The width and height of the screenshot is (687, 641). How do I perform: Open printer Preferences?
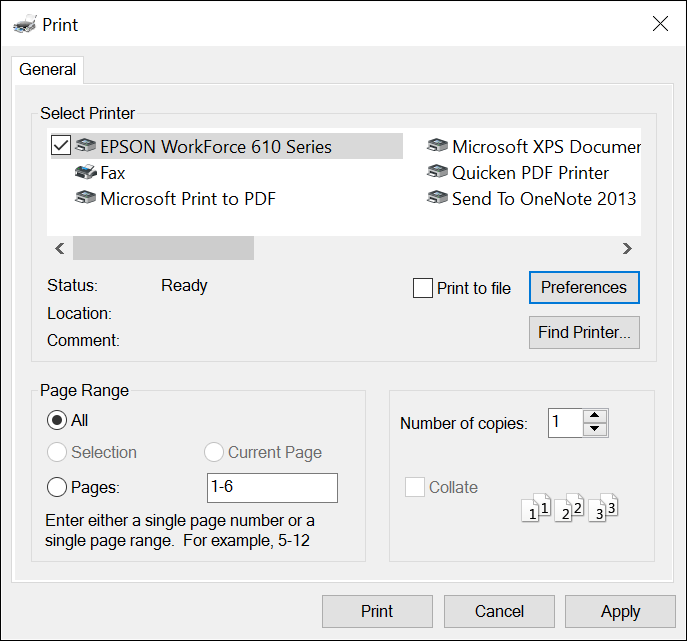[584, 287]
